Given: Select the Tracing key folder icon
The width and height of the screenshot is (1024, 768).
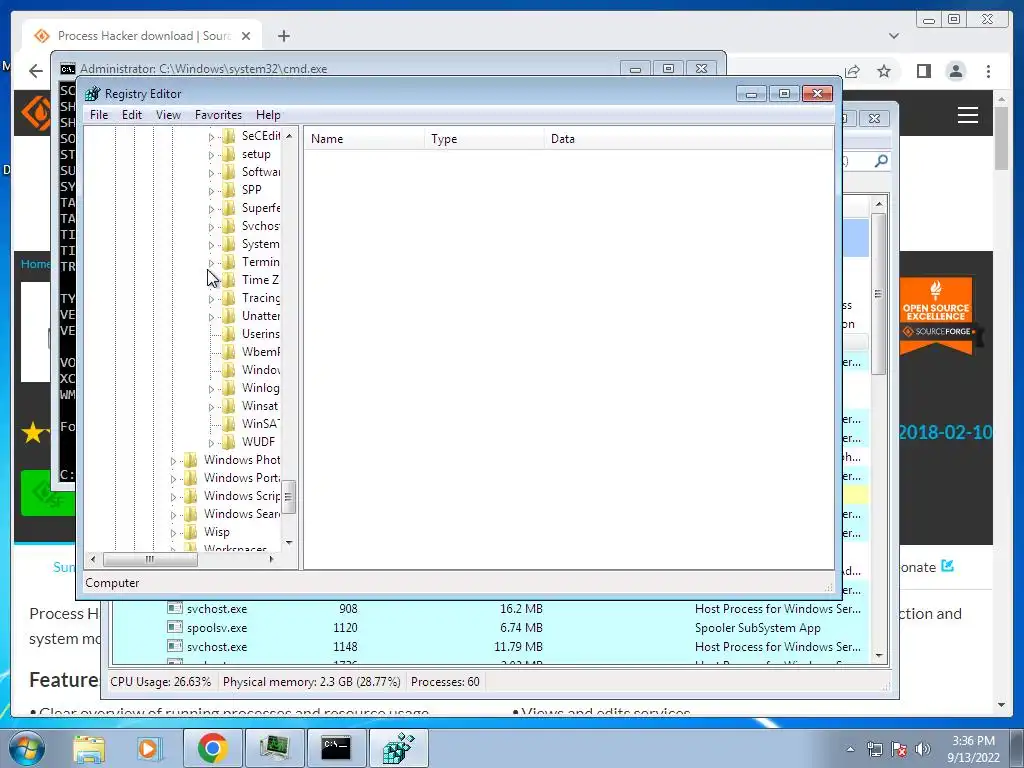Looking at the screenshot, I should pyautogui.click(x=229, y=298).
